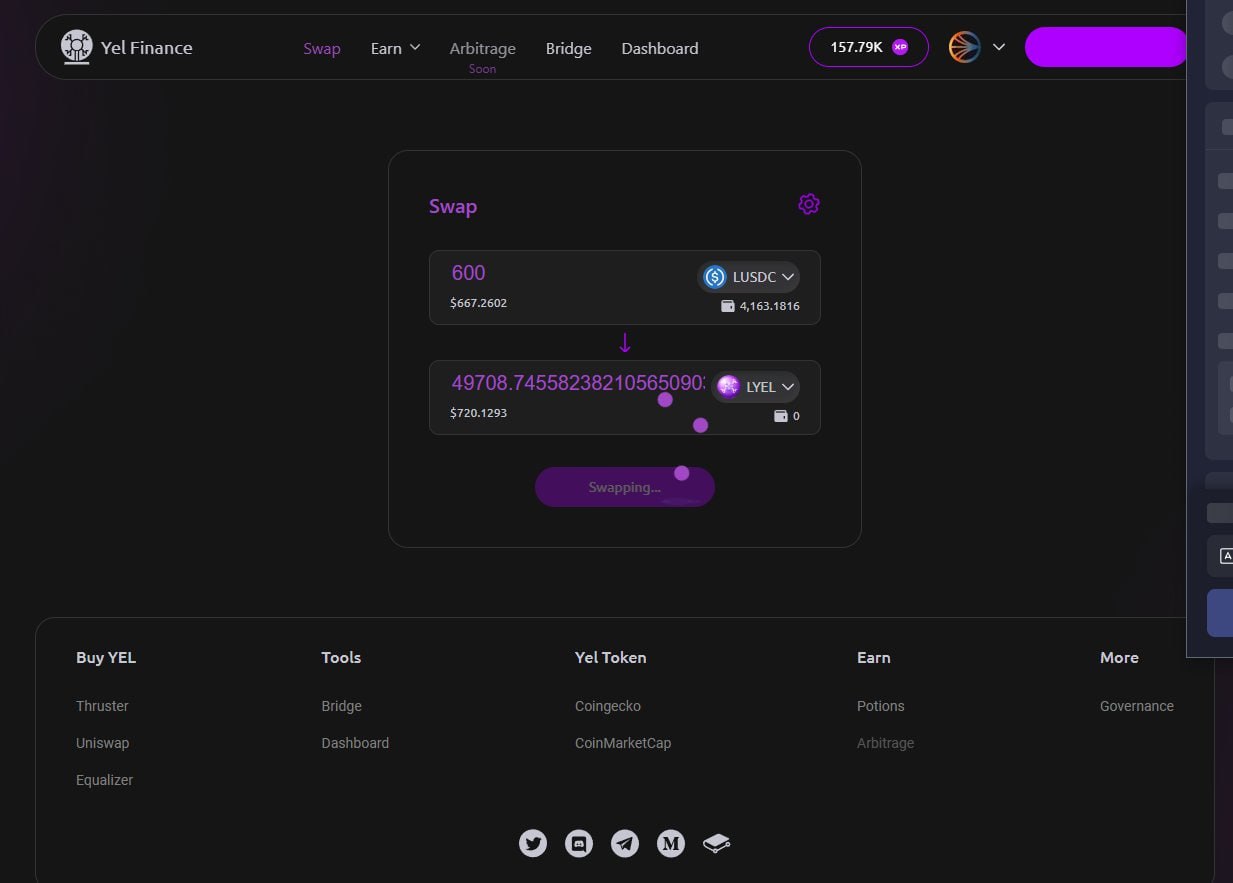Click the Yel Finance logo

coord(77,47)
